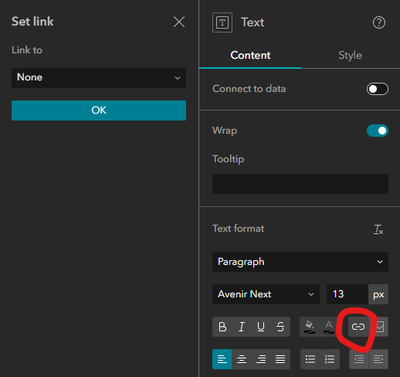400x377 pixels.
Task: Click the insert link icon
Action: [x=358, y=327]
